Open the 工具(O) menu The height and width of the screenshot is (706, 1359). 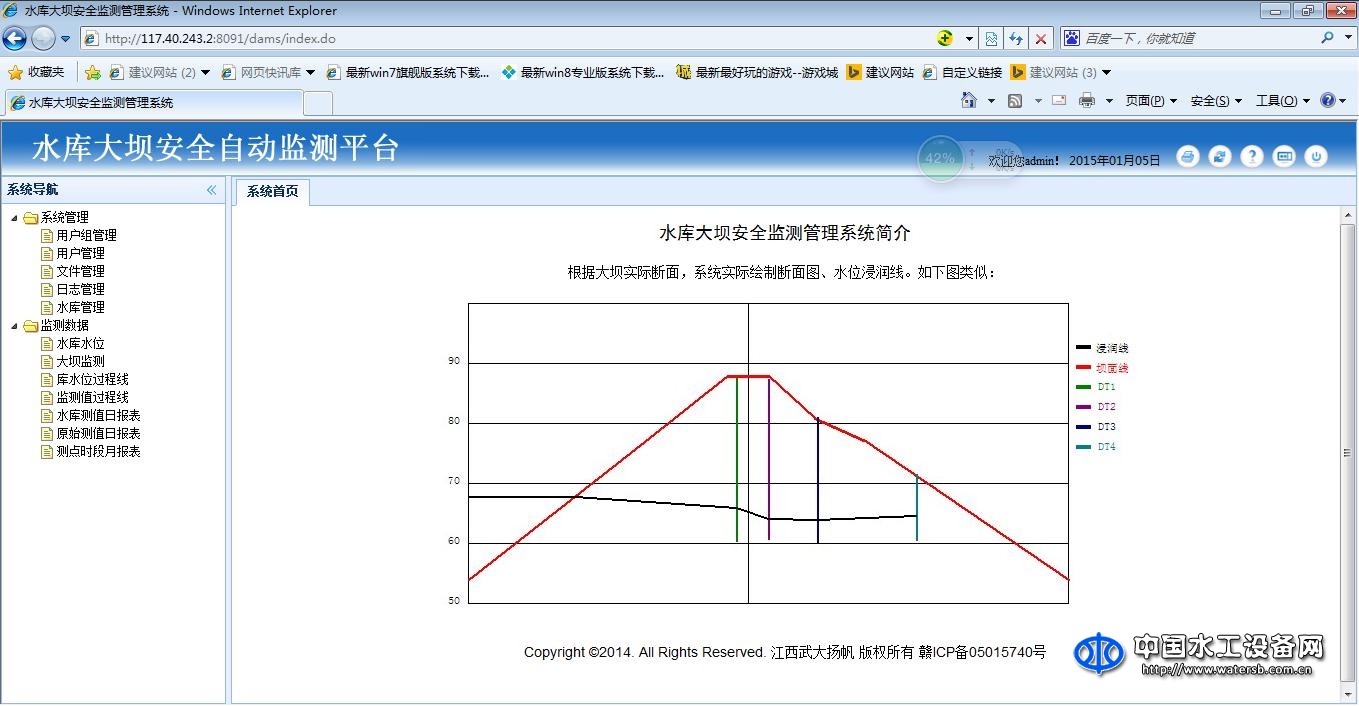pyautogui.click(x=1282, y=101)
